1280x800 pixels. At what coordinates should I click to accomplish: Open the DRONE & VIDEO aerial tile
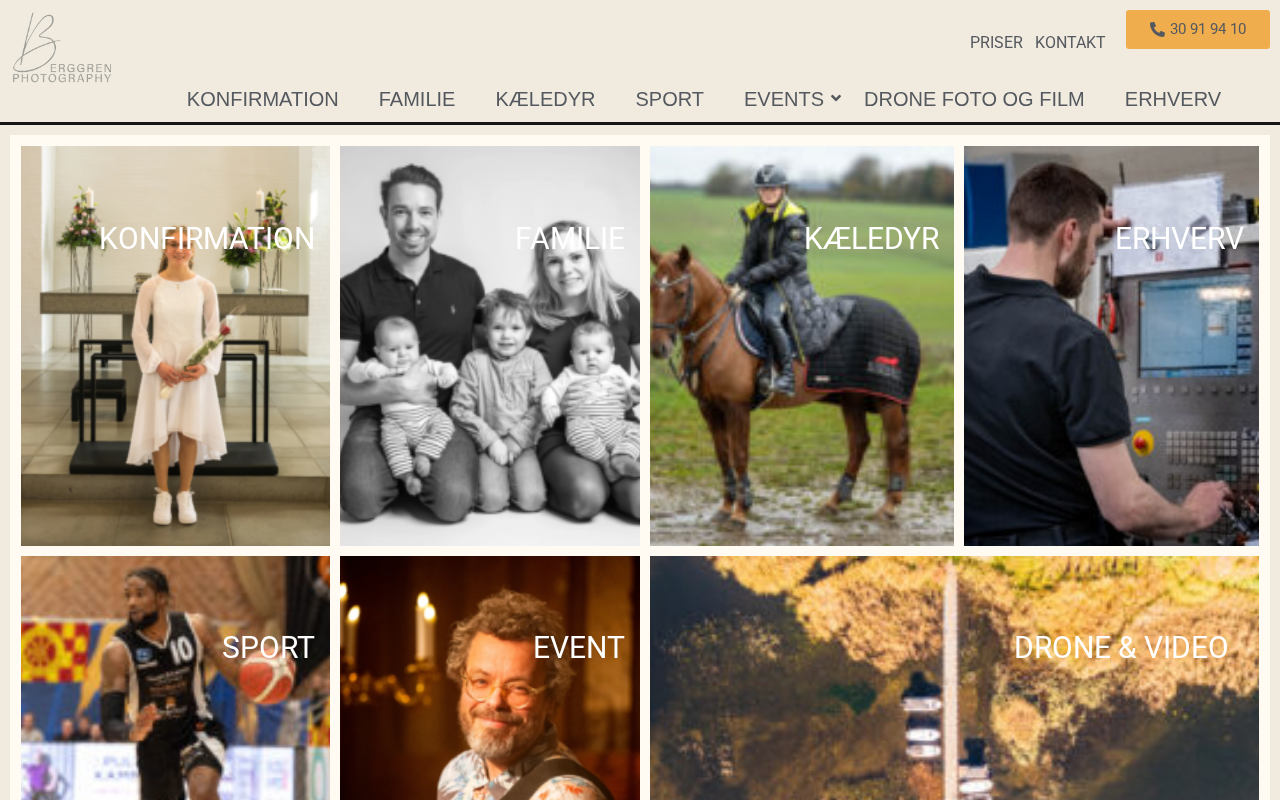954,678
